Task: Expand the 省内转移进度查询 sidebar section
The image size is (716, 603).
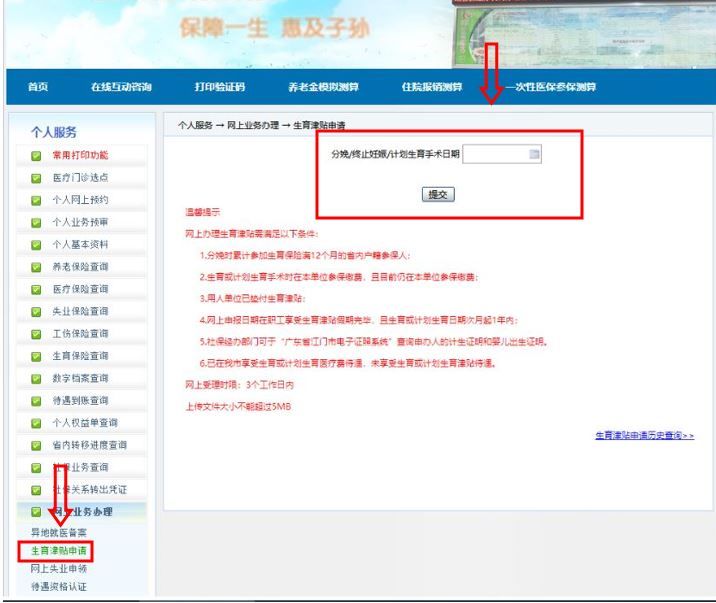Action: 89,445
